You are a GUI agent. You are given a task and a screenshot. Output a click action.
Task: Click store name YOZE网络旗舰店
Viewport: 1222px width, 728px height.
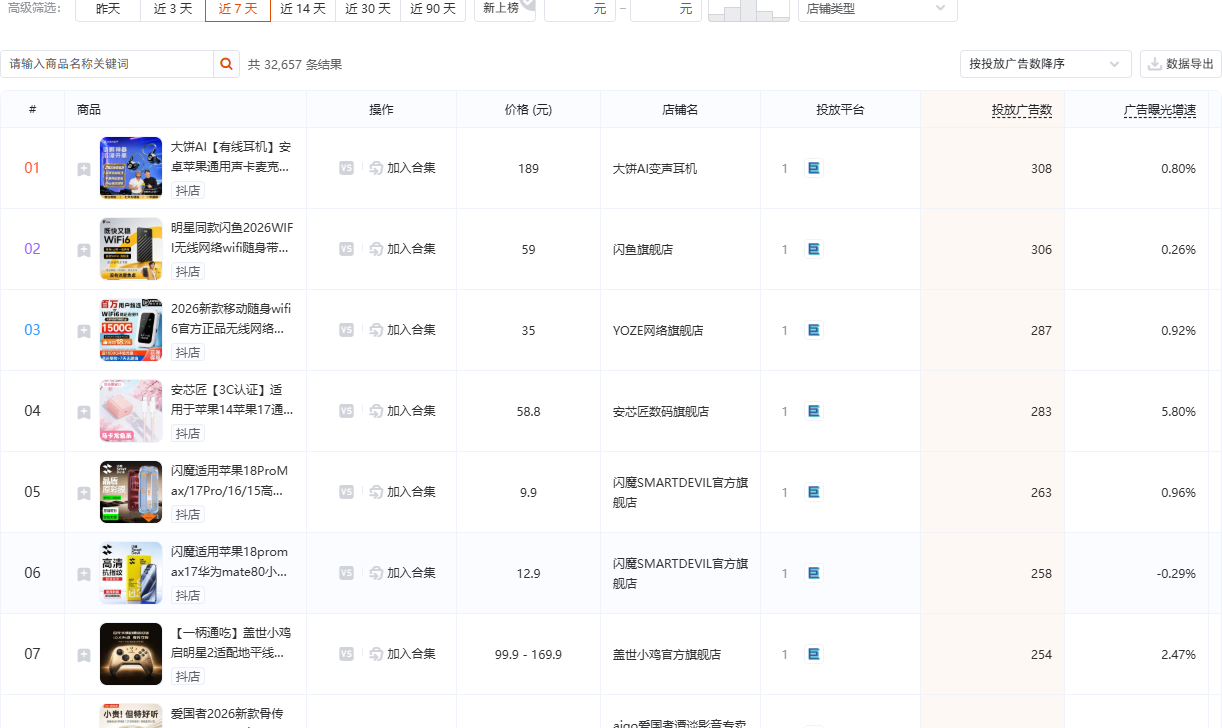658,331
